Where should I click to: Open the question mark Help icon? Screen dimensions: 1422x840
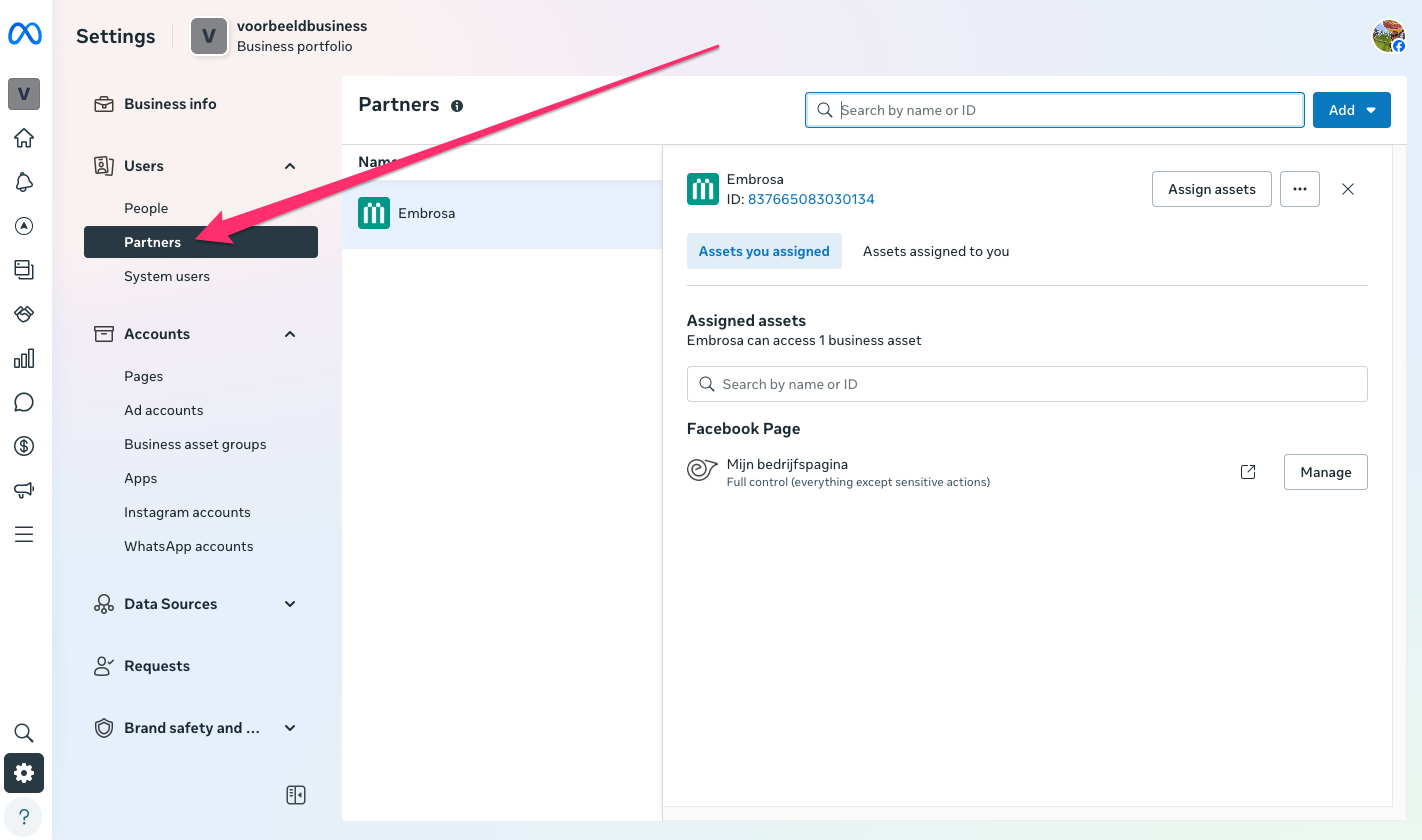24,817
